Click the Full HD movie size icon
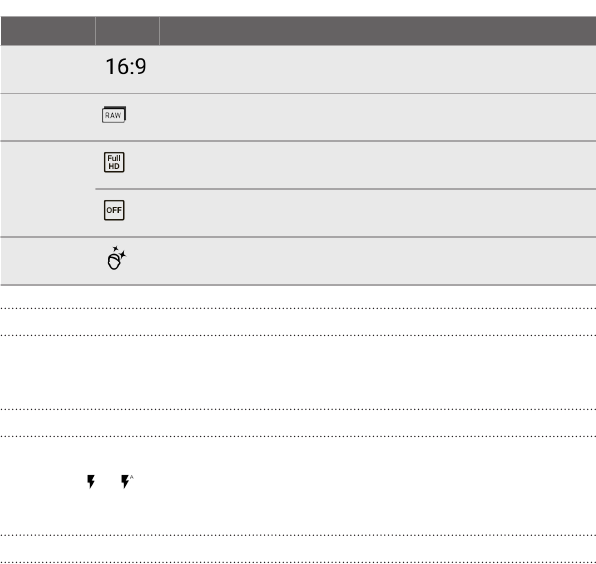Image resolution: width=596 pixels, height=564 pixels. 114,162
